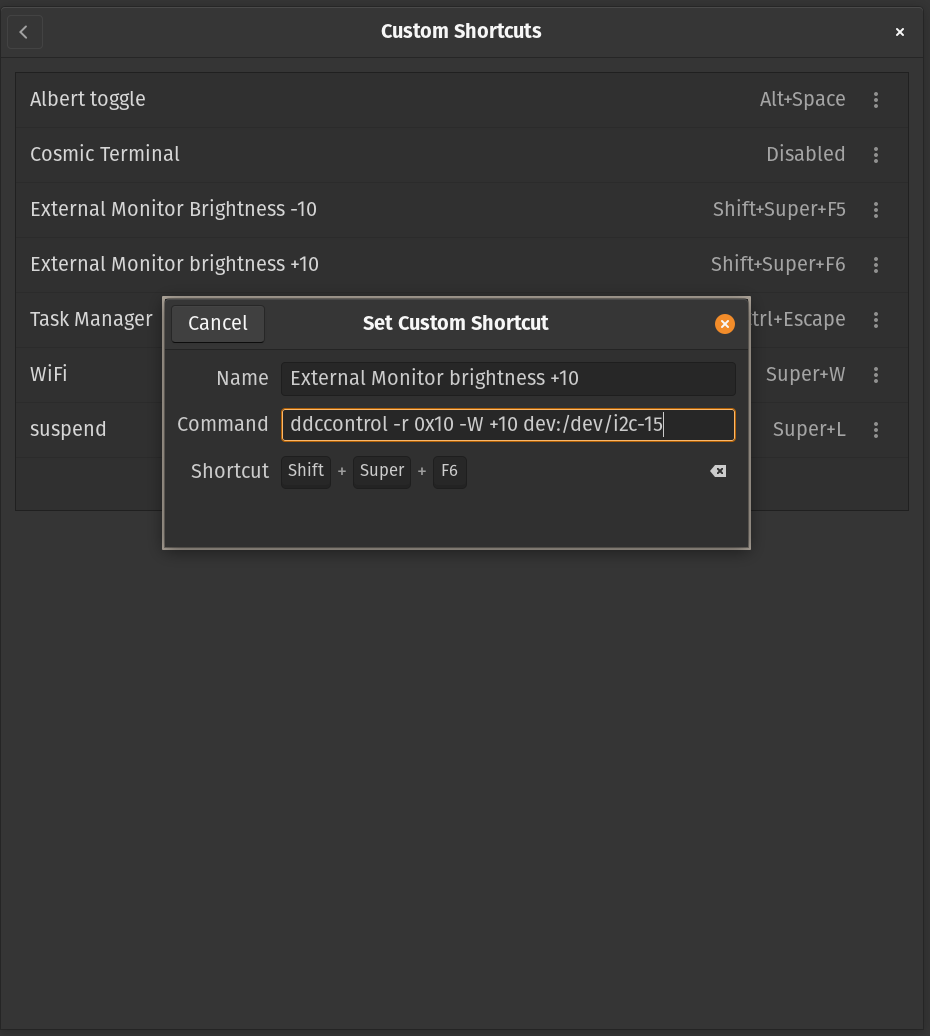Click the back arrow in the header bar

24,31
